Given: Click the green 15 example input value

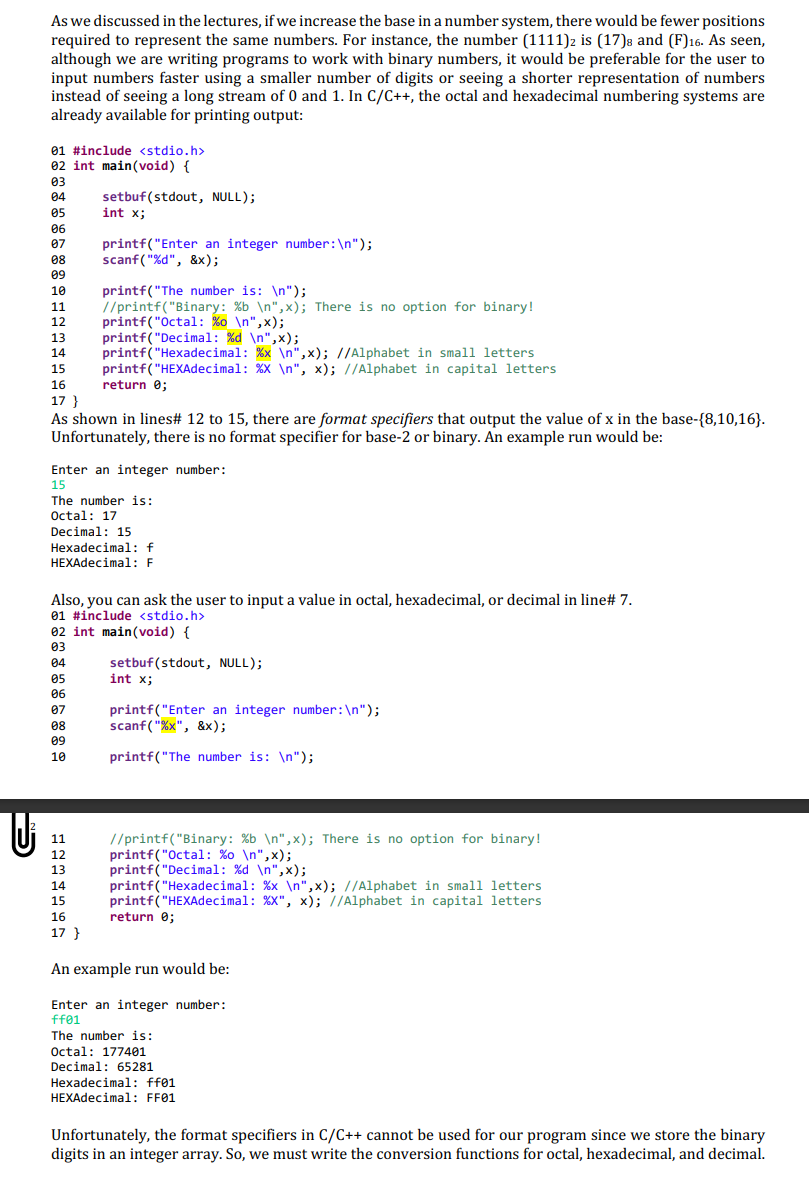Looking at the screenshot, I should tap(57, 484).
